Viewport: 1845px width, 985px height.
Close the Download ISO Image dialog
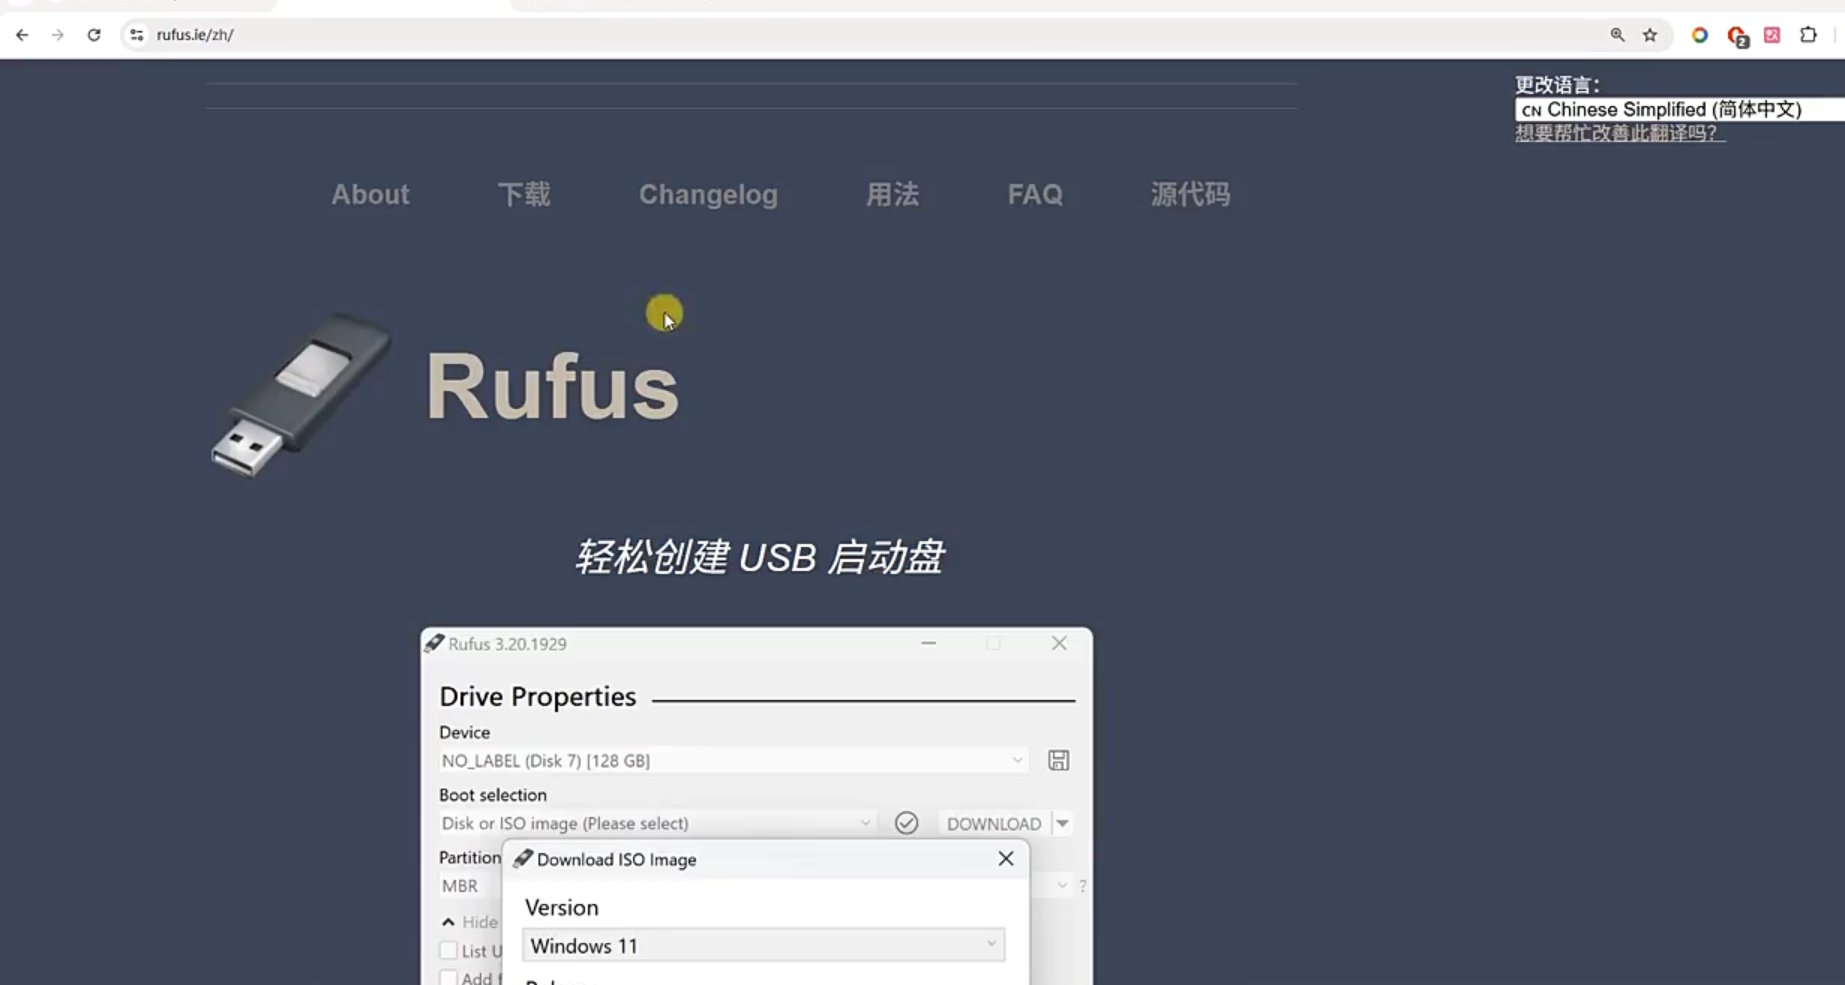coord(1006,859)
